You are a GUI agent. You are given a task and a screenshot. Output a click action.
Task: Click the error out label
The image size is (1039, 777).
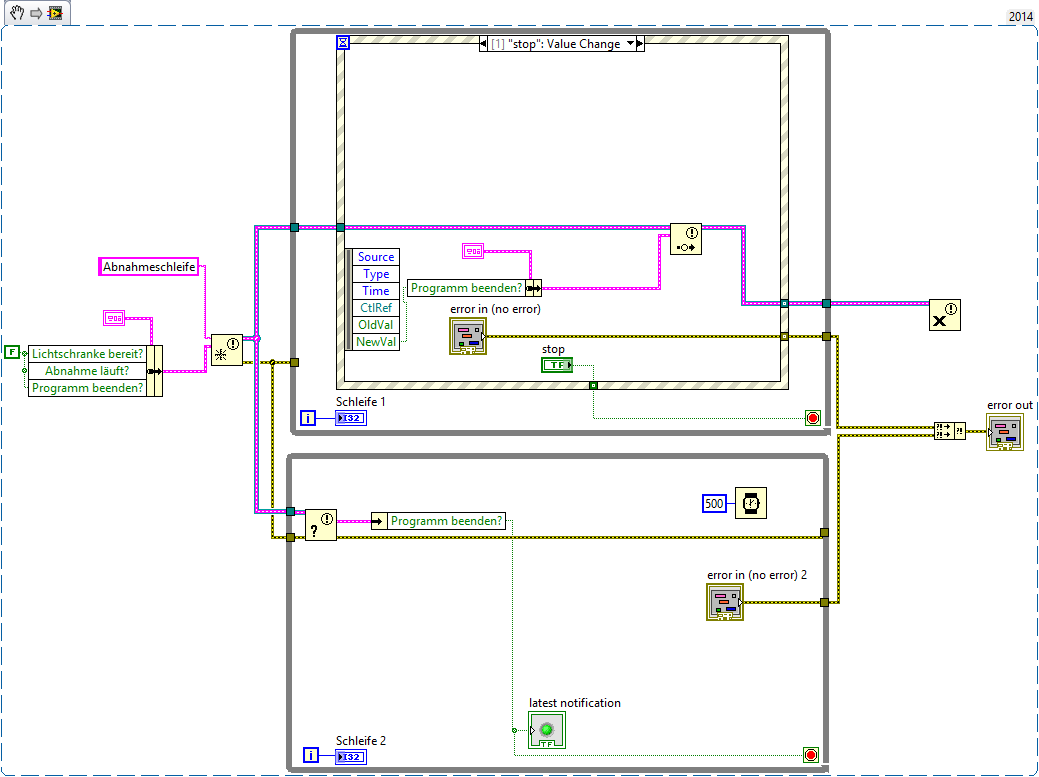coord(1010,405)
